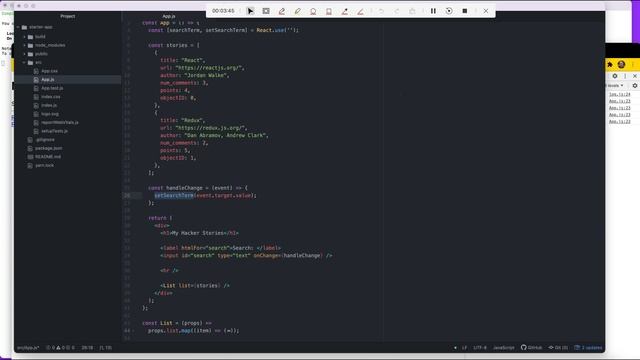
Task: Open index.css in the project tree
Action: [51, 97]
